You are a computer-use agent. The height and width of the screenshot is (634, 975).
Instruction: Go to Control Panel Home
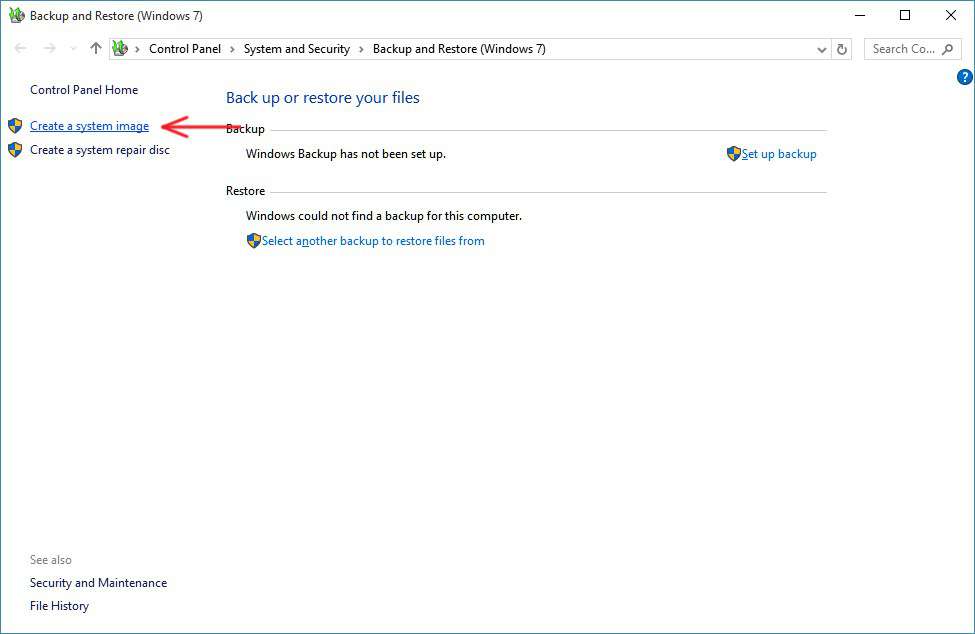pos(84,90)
